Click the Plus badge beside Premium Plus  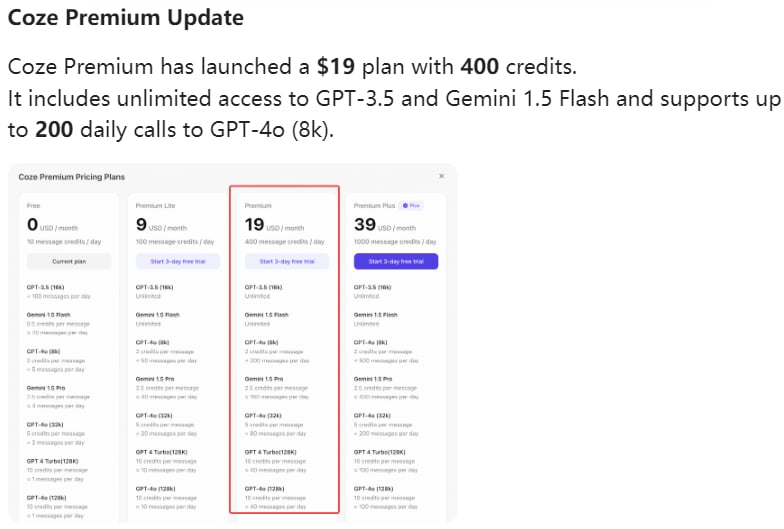(412, 206)
